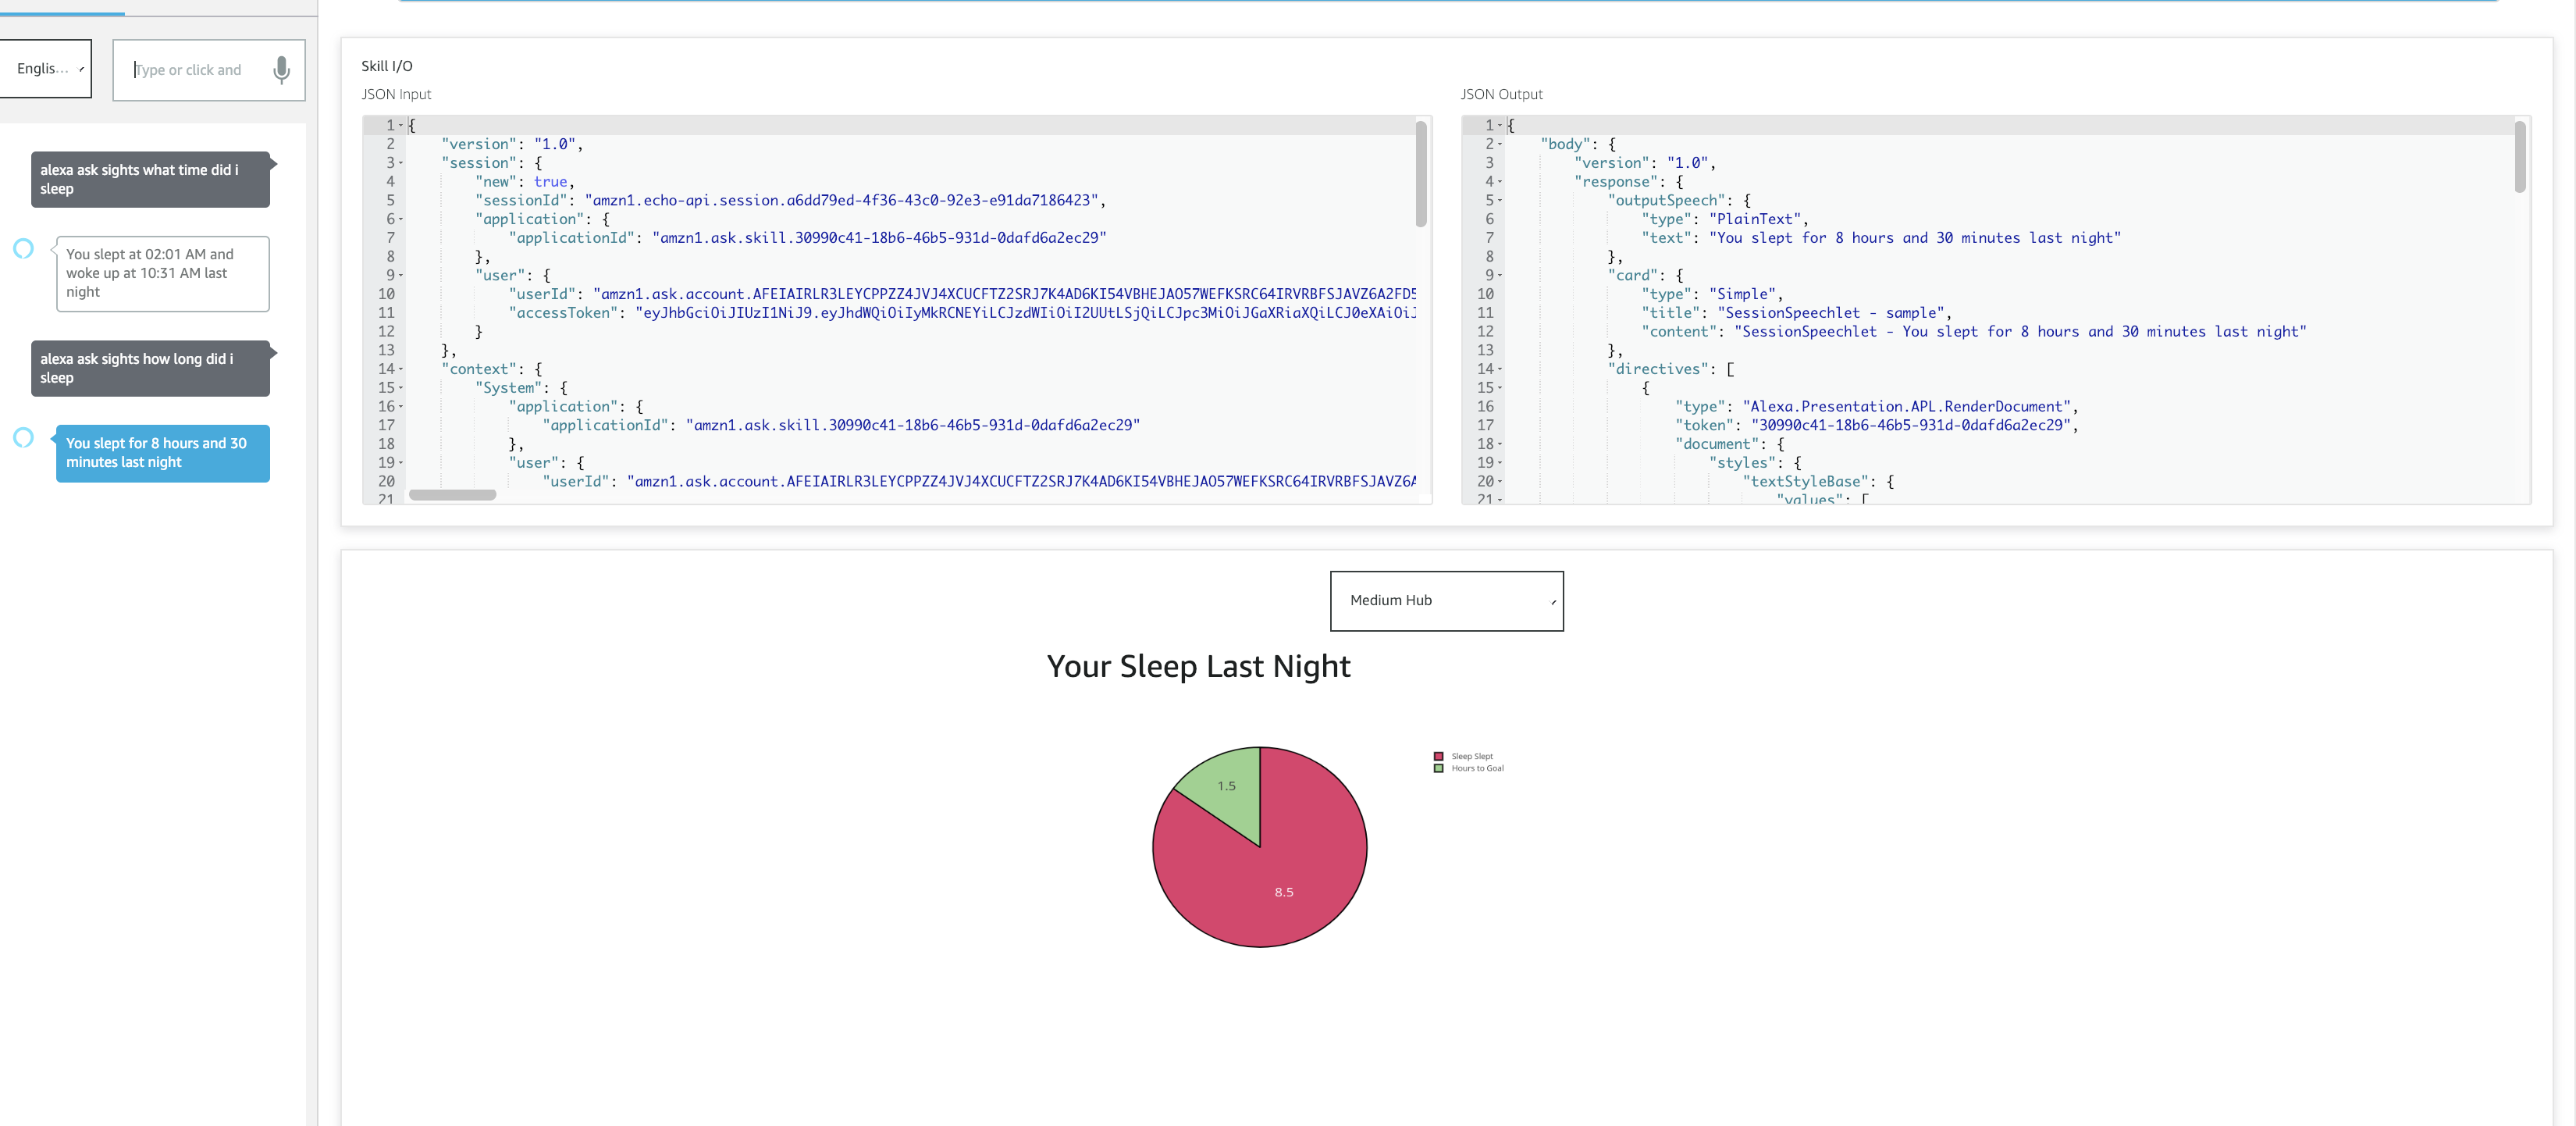Viewport: 2576px width, 1126px height.
Task: Collapse "session" block at input line 3
Action: [x=401, y=163]
